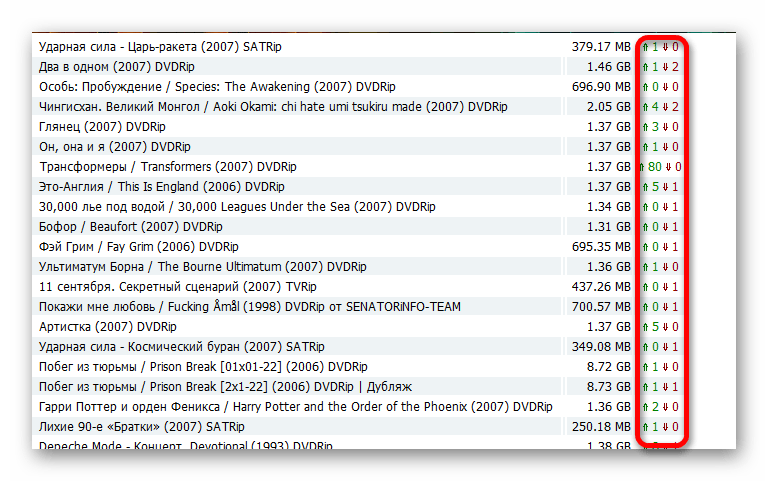Open Это-Англия / This Is England torrent
The height and width of the screenshot is (481, 768).
pos(162,187)
